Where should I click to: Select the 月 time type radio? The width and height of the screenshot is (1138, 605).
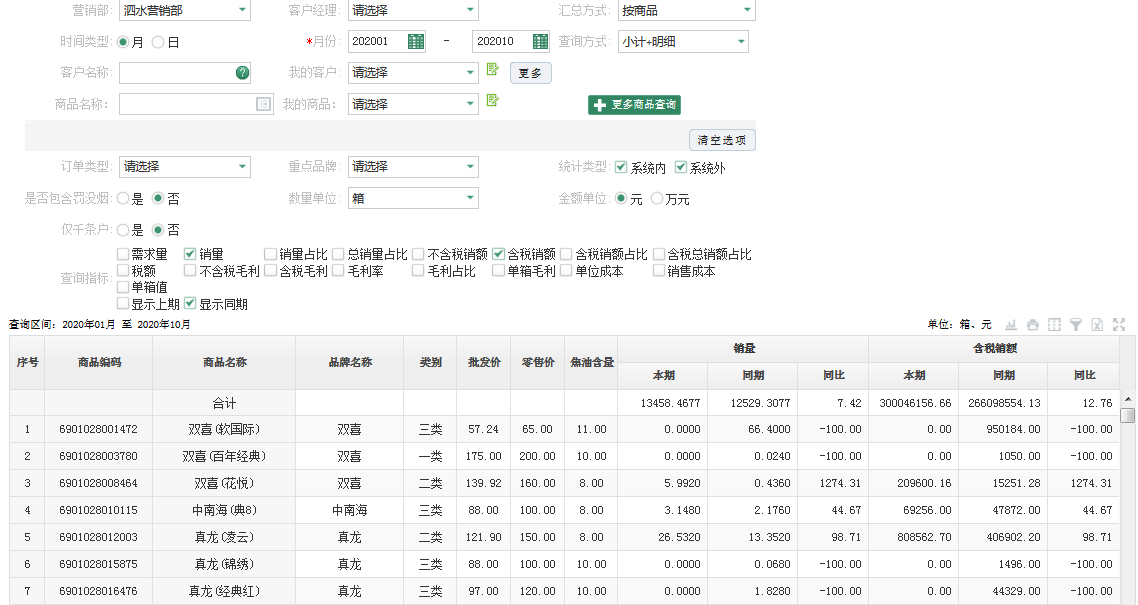point(123,42)
